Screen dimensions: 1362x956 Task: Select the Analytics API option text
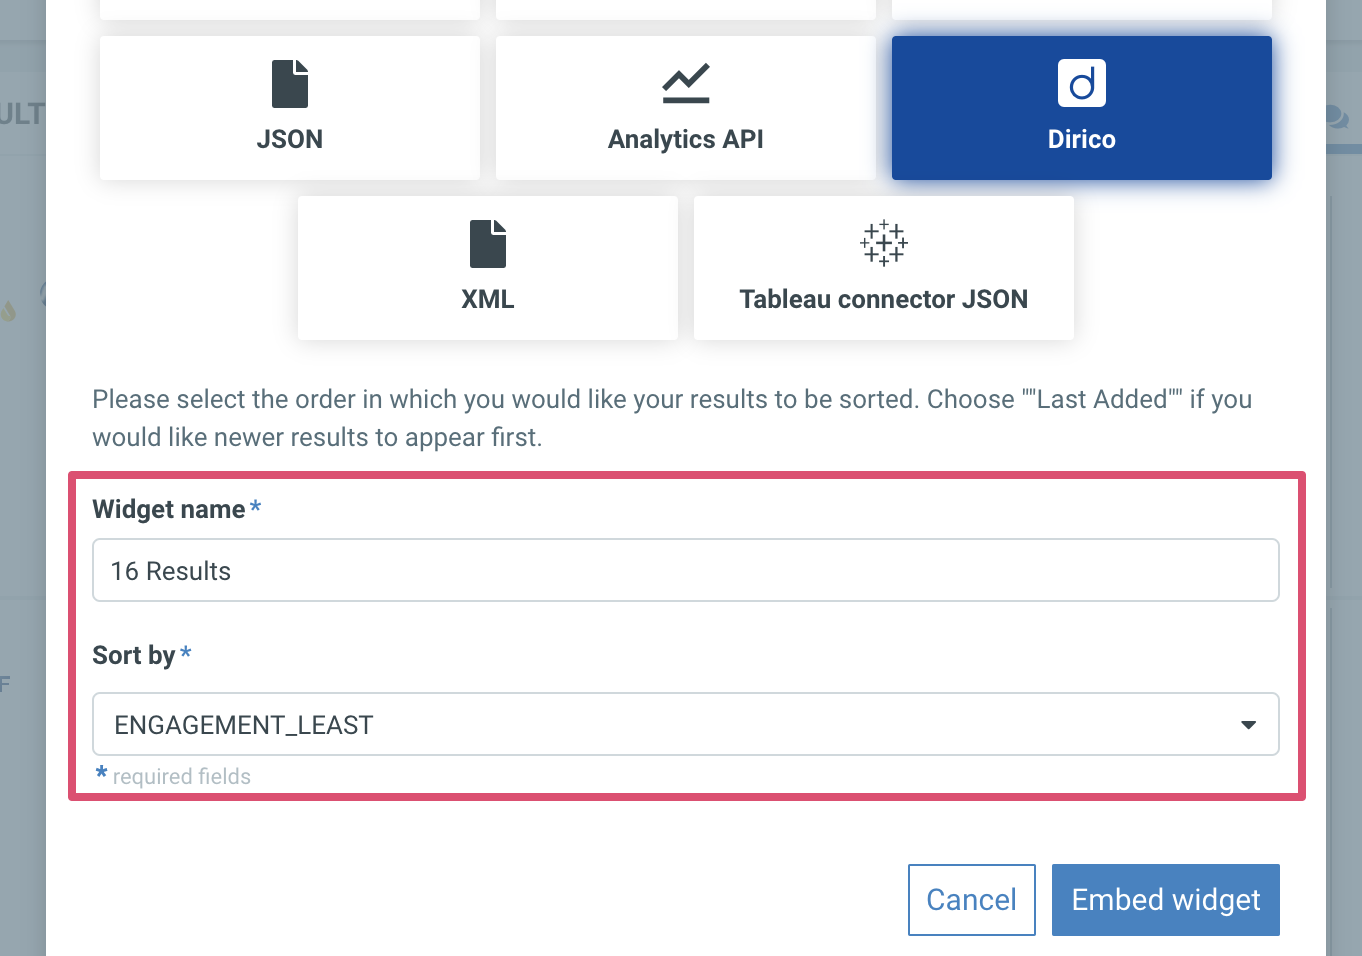686,139
